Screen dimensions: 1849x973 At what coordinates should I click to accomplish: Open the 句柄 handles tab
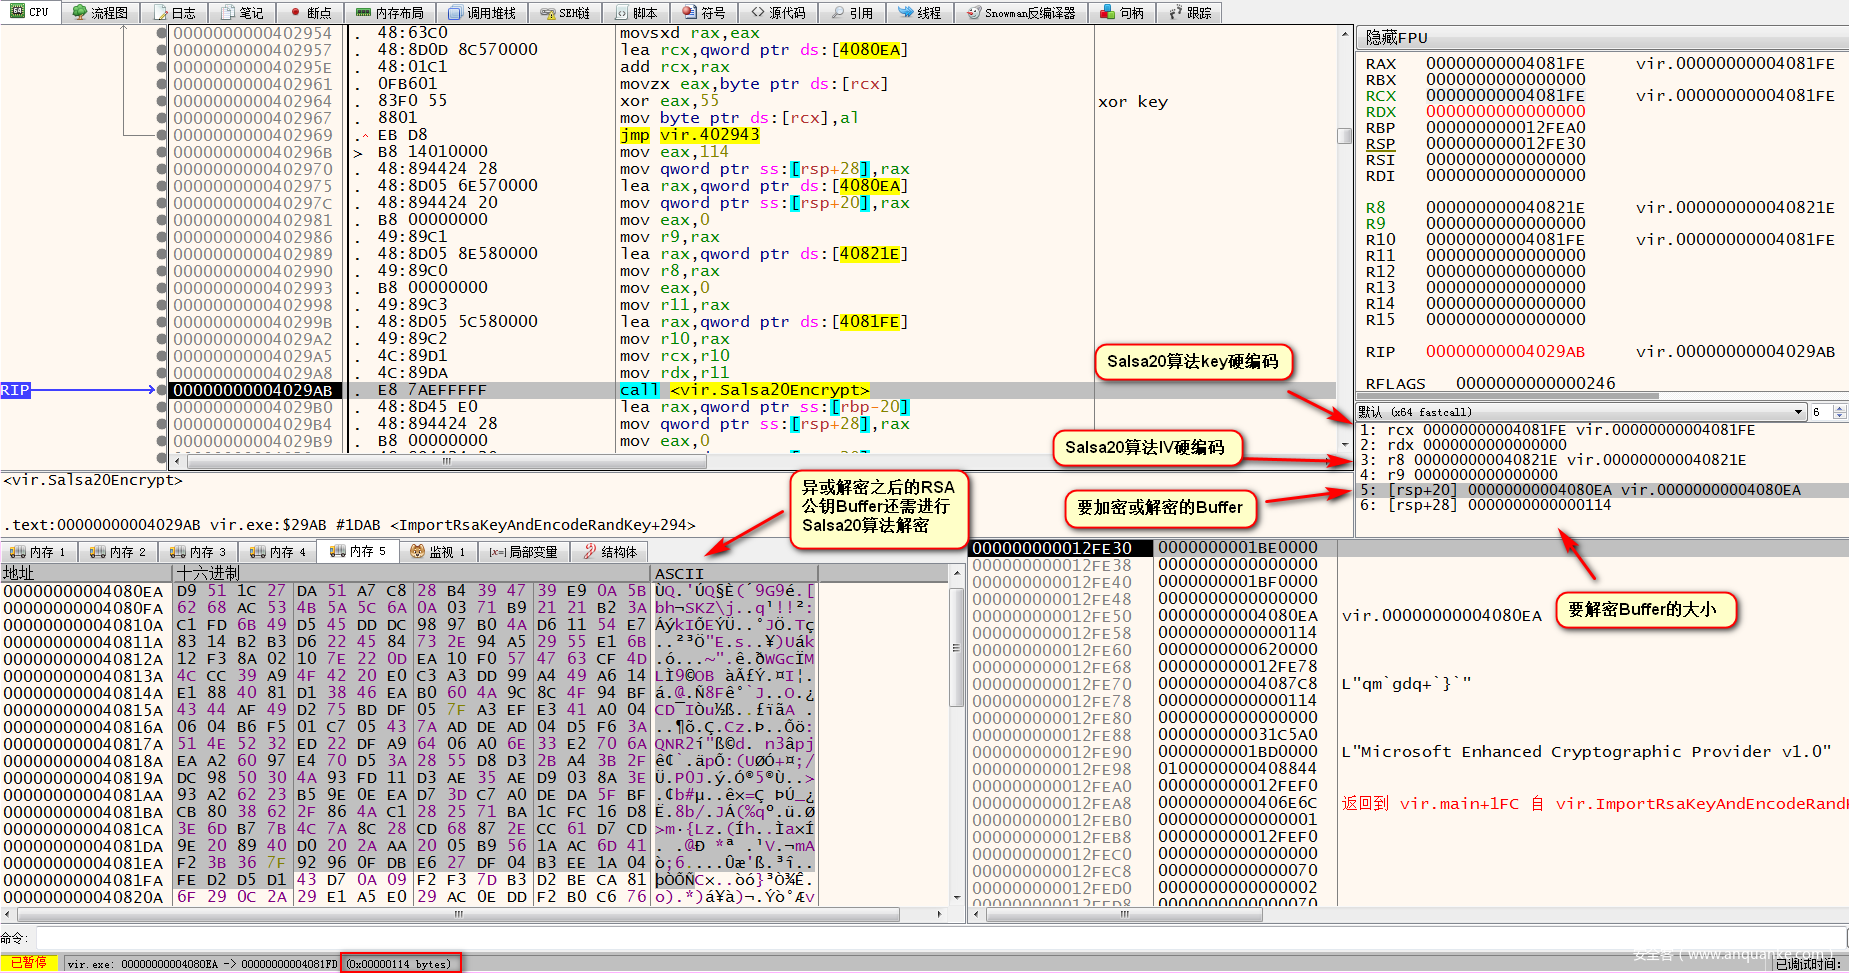(x=1122, y=13)
